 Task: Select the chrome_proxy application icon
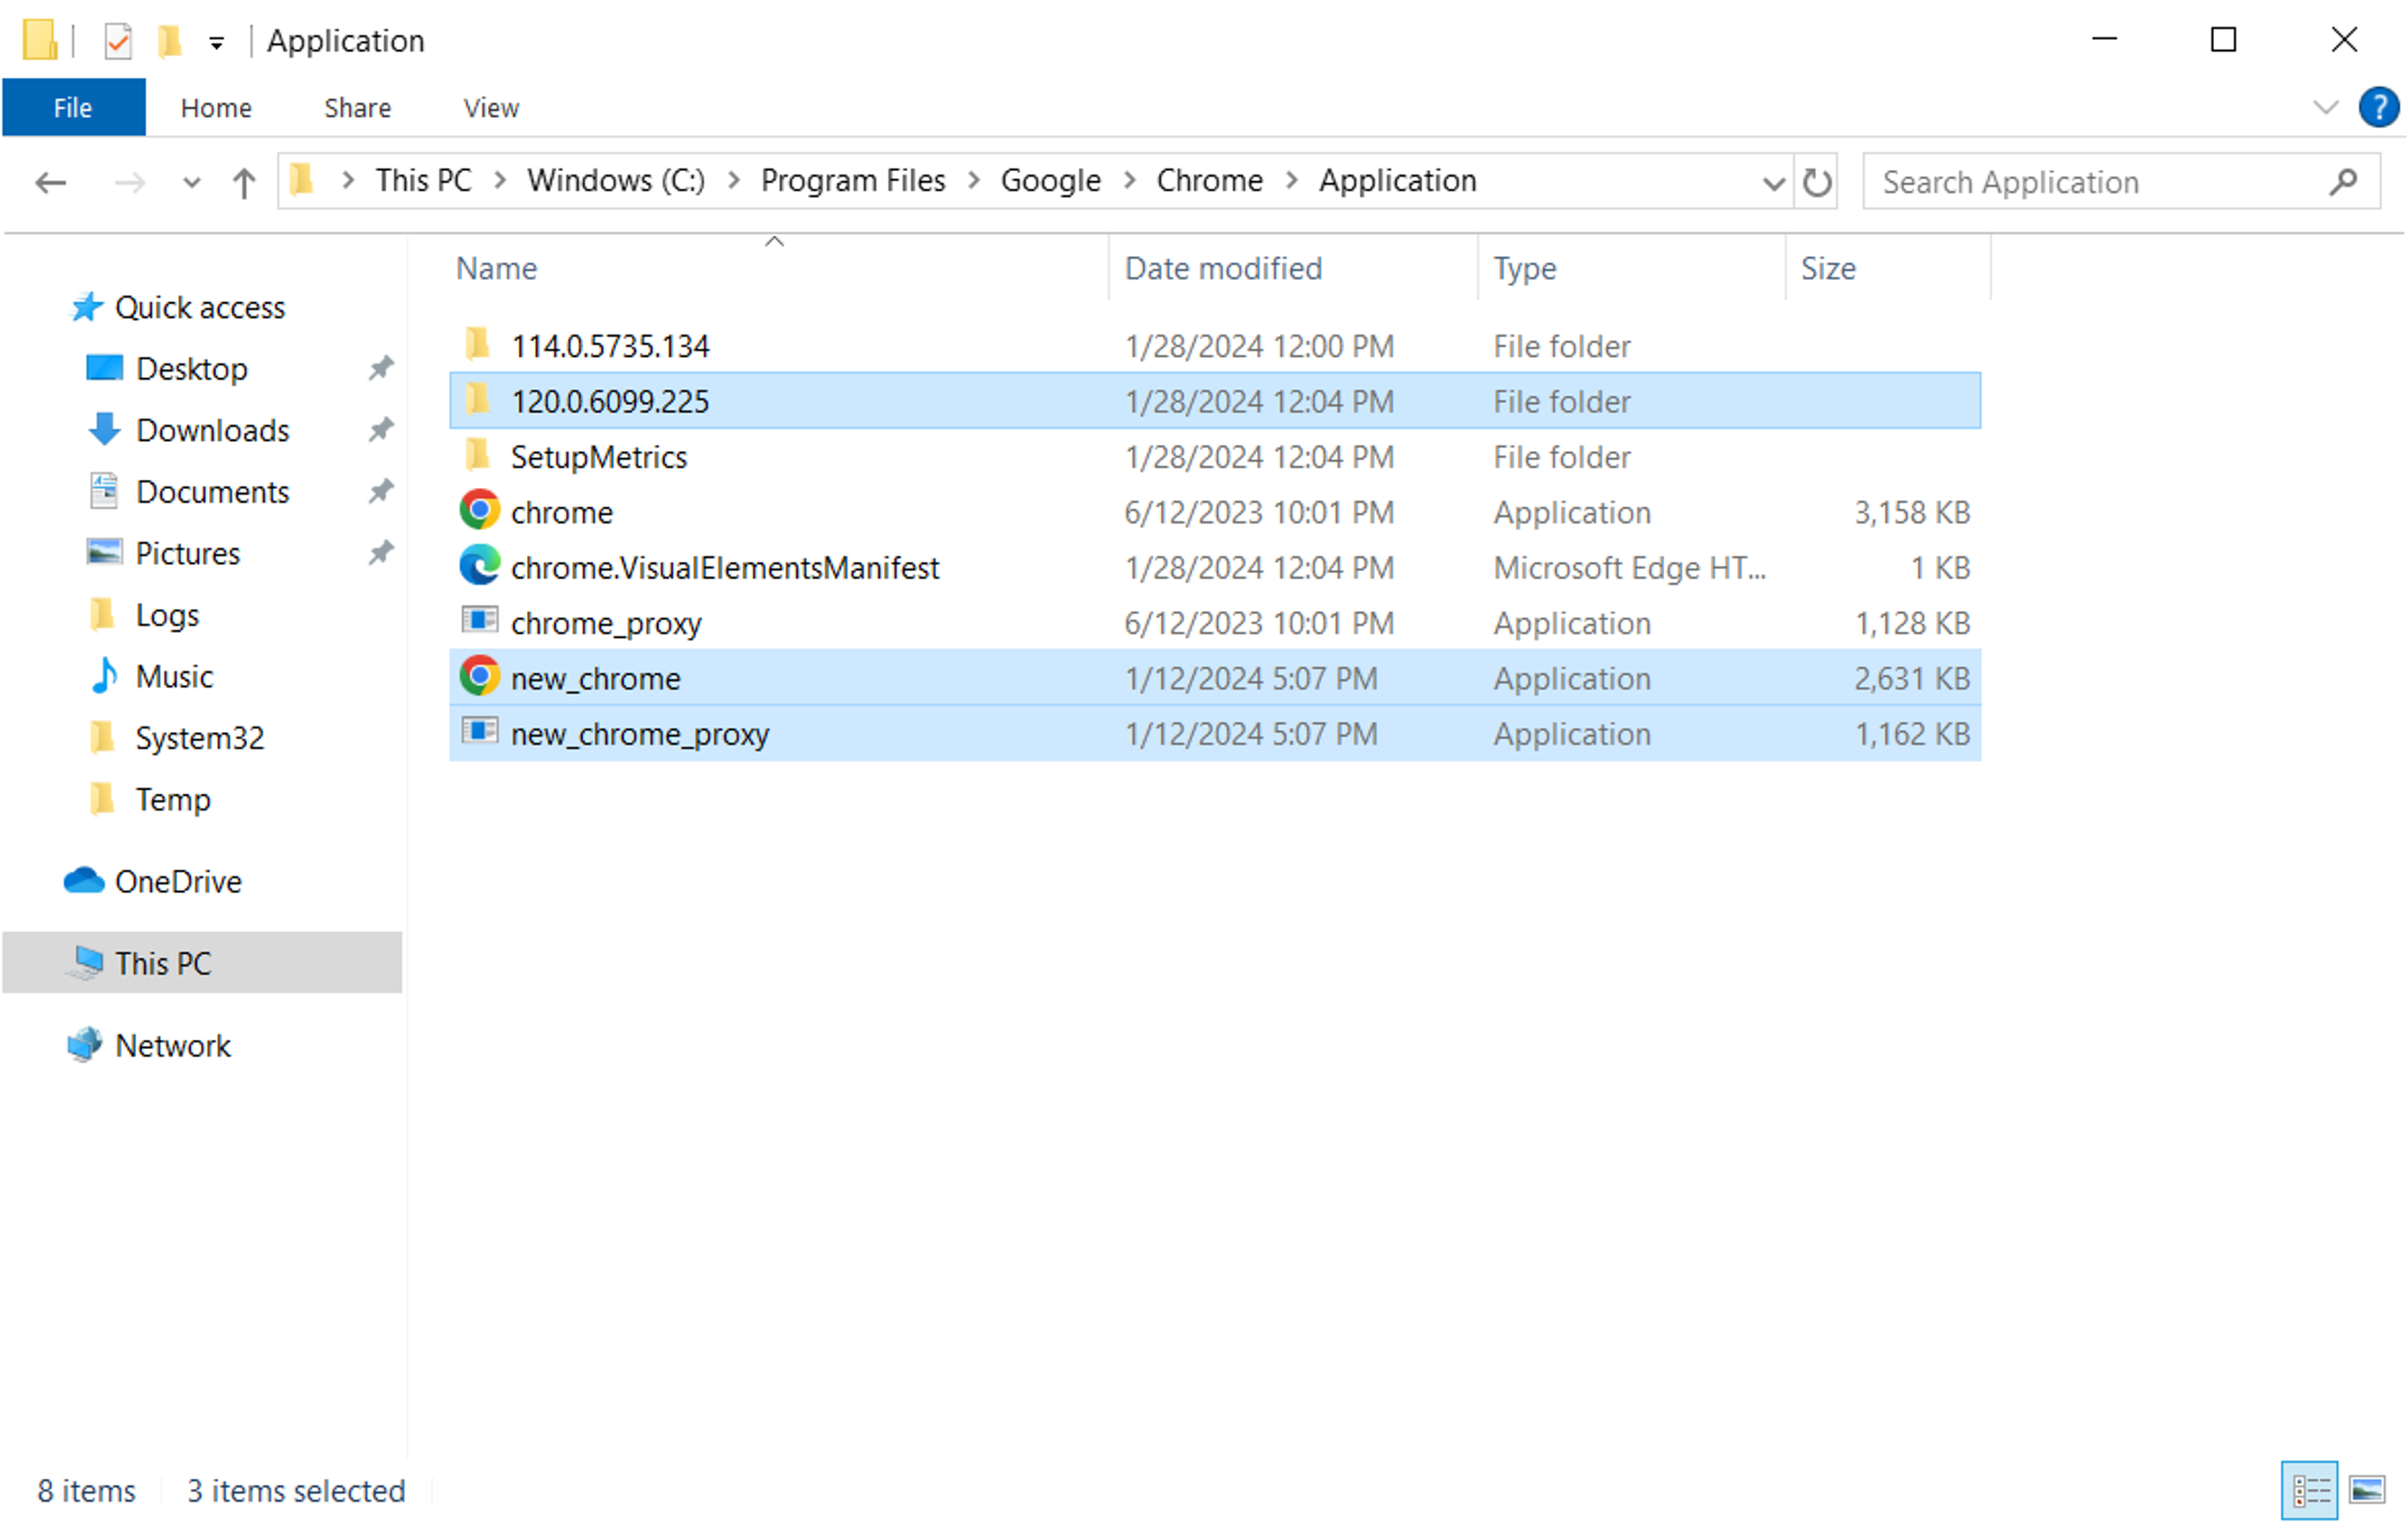click(480, 621)
